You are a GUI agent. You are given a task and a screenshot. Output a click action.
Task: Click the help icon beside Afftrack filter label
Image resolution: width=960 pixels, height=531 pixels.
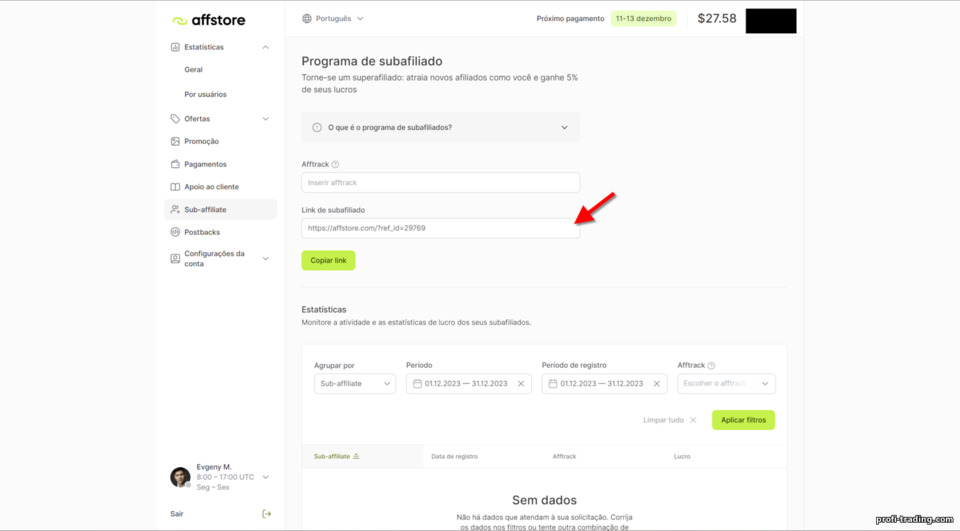[711, 366]
